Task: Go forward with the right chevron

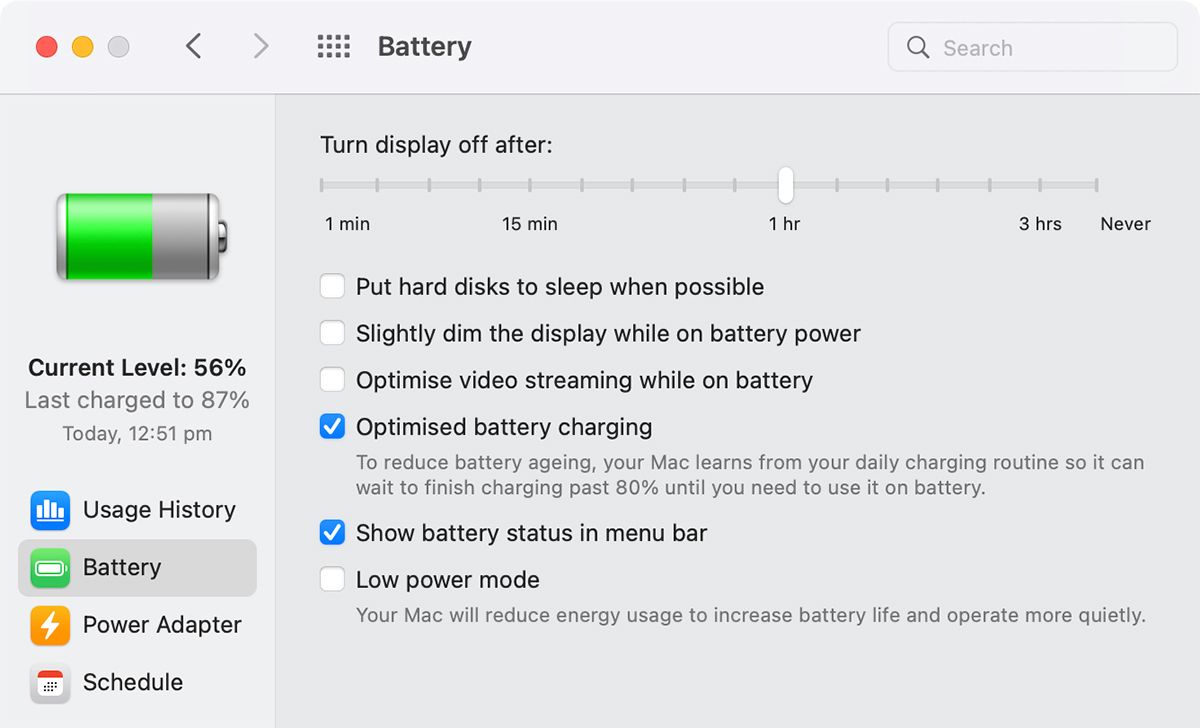Action: 261,47
